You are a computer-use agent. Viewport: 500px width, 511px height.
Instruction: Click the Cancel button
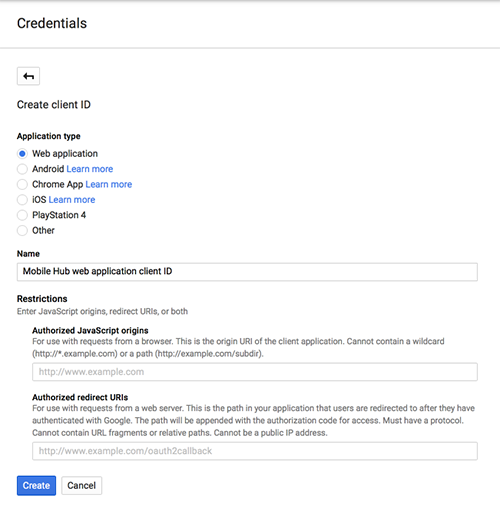coord(82,485)
